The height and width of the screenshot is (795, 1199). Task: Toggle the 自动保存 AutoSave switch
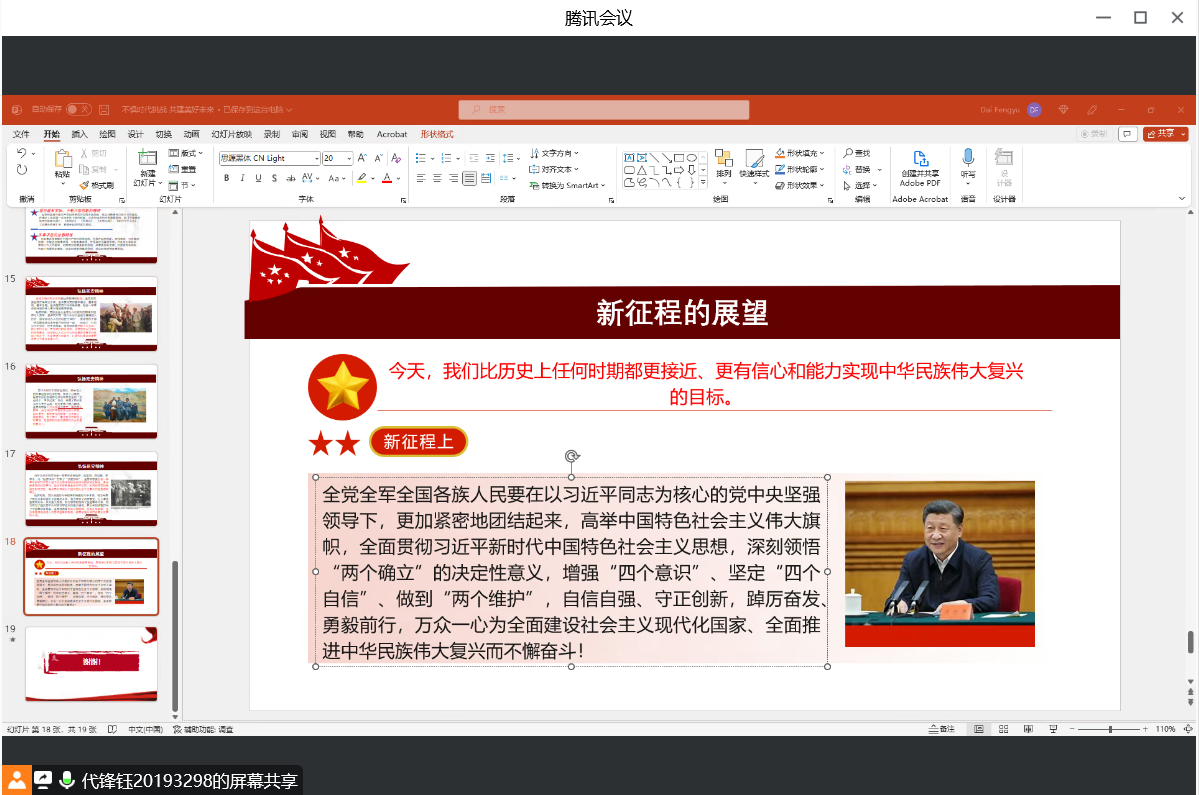[77, 109]
